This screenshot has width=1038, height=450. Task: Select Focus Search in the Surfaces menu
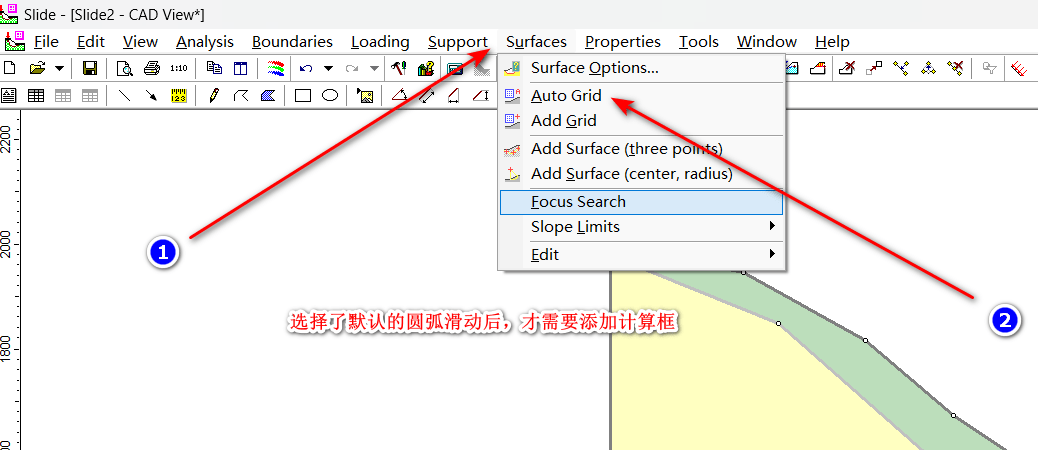tap(641, 202)
